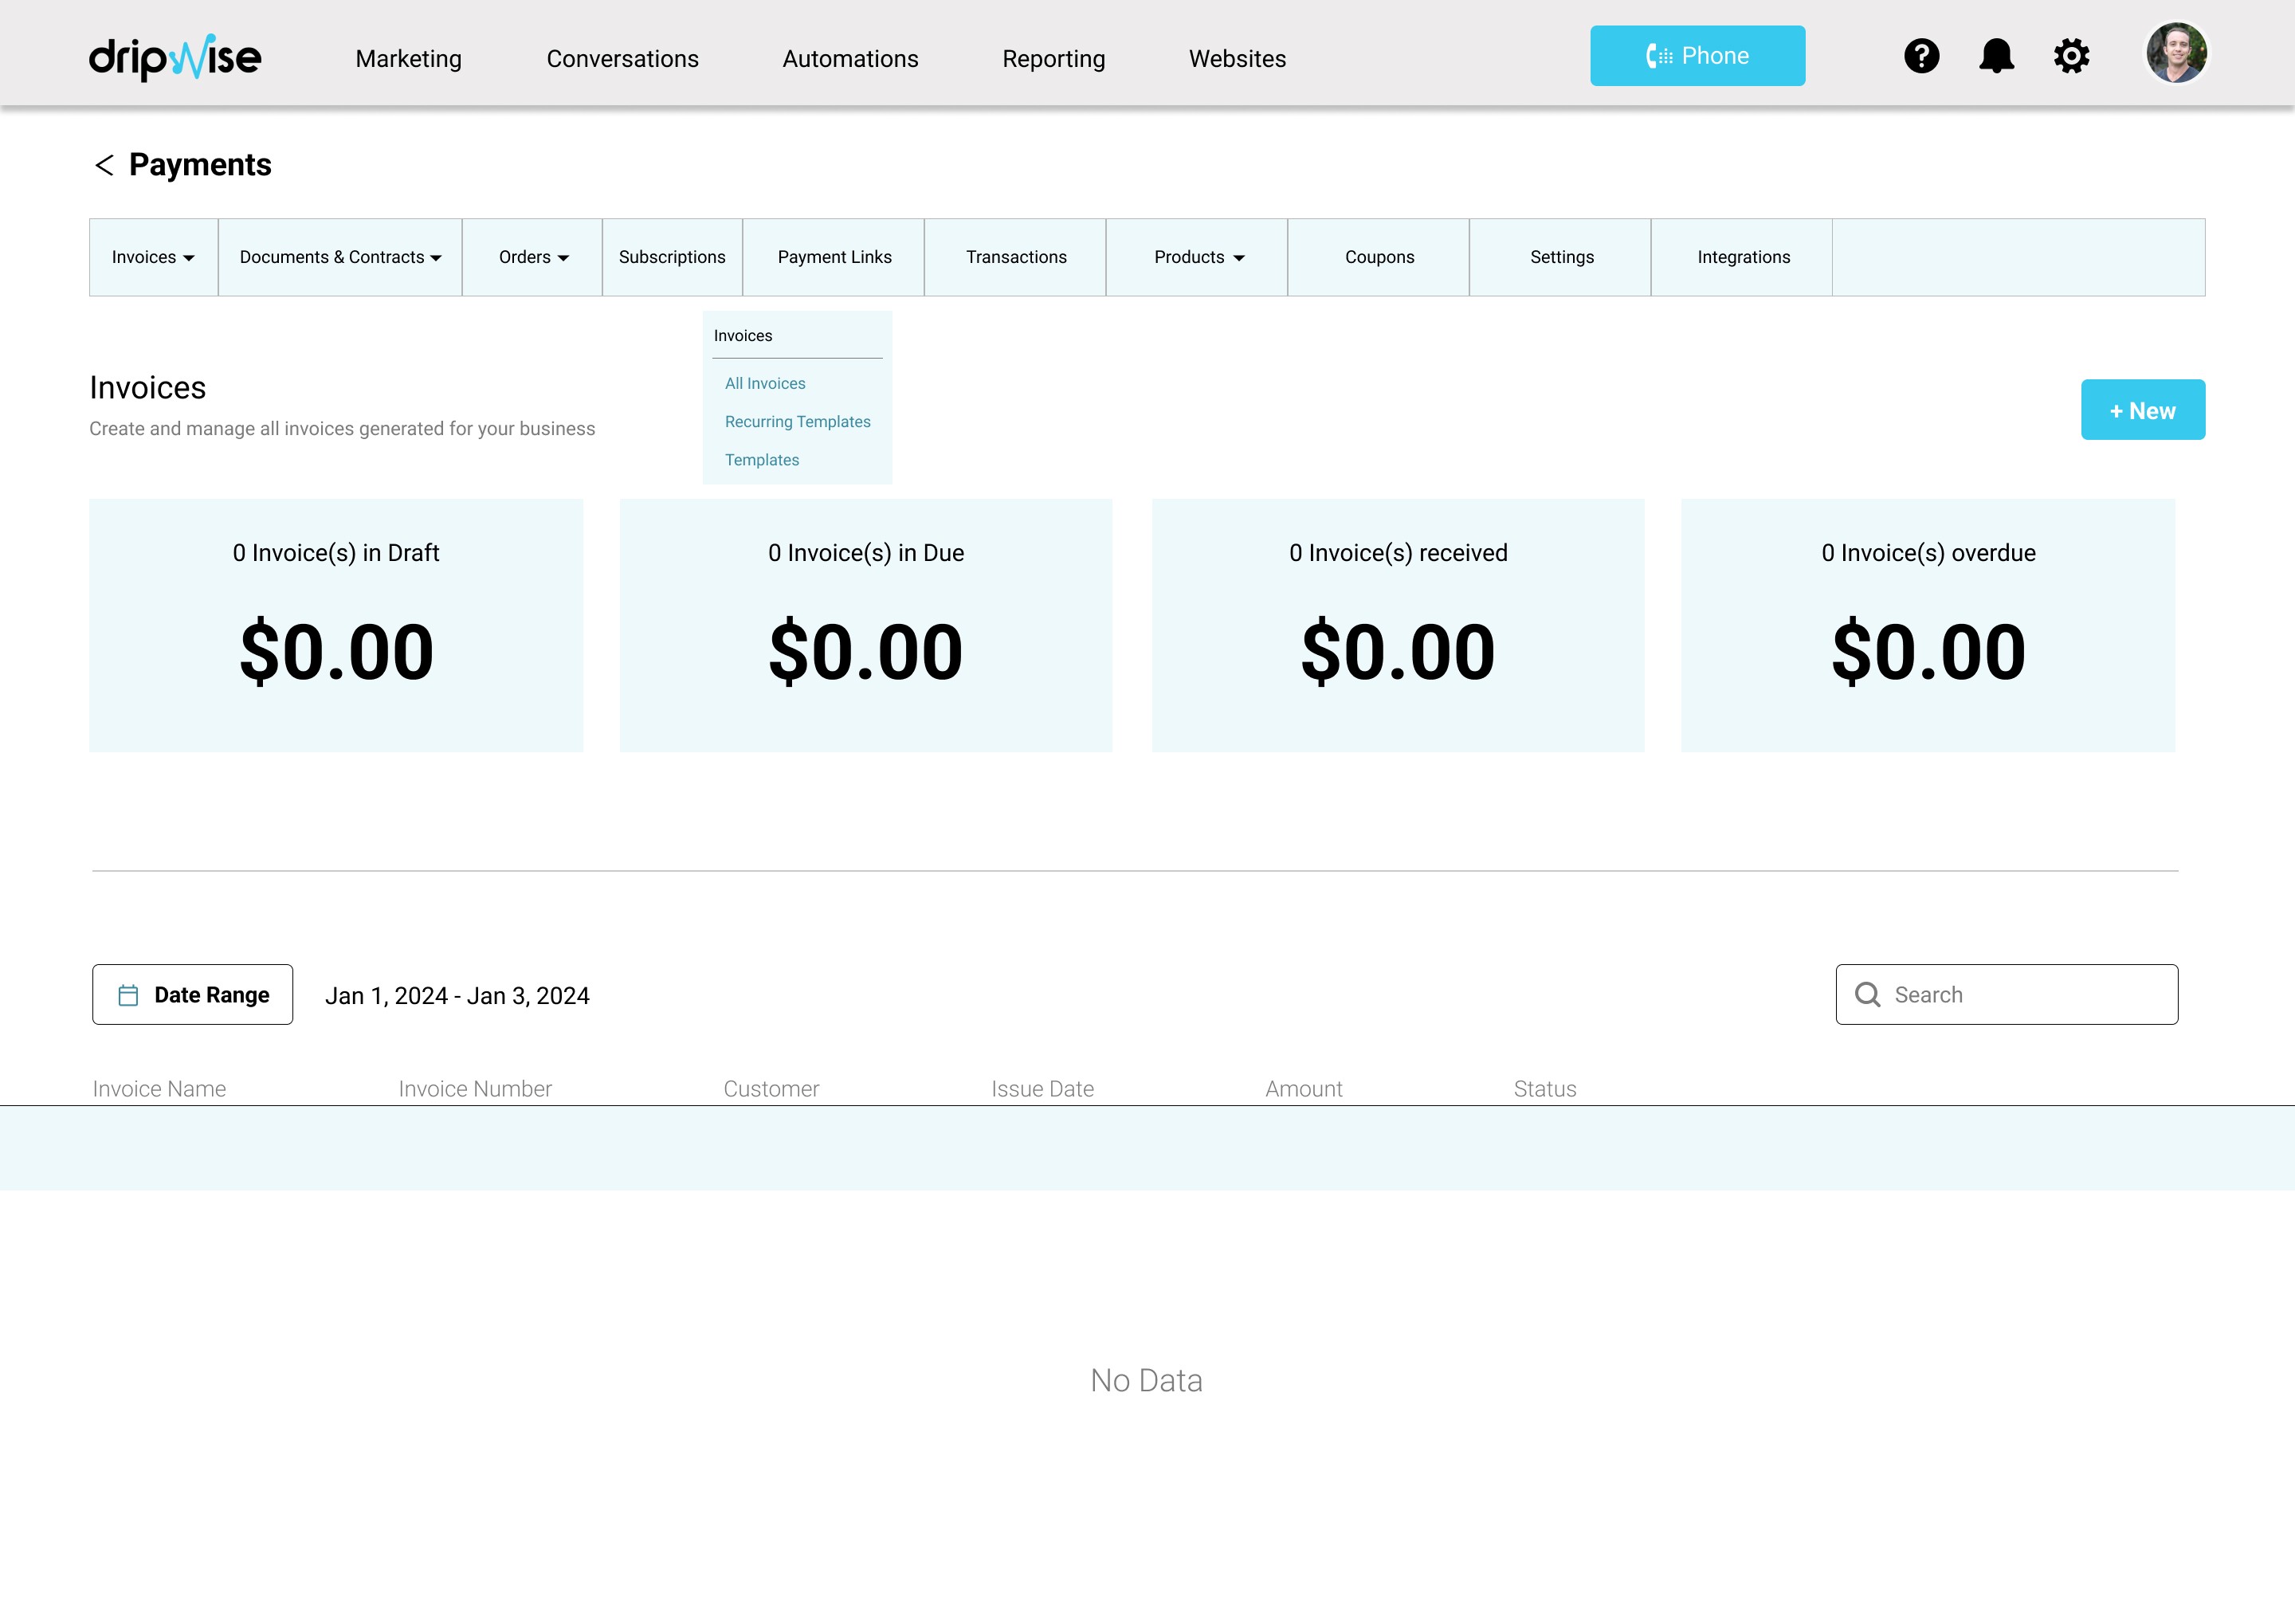2295x1624 pixels.
Task: Choose All Invoices from the dropdown menu
Action: [x=765, y=384]
